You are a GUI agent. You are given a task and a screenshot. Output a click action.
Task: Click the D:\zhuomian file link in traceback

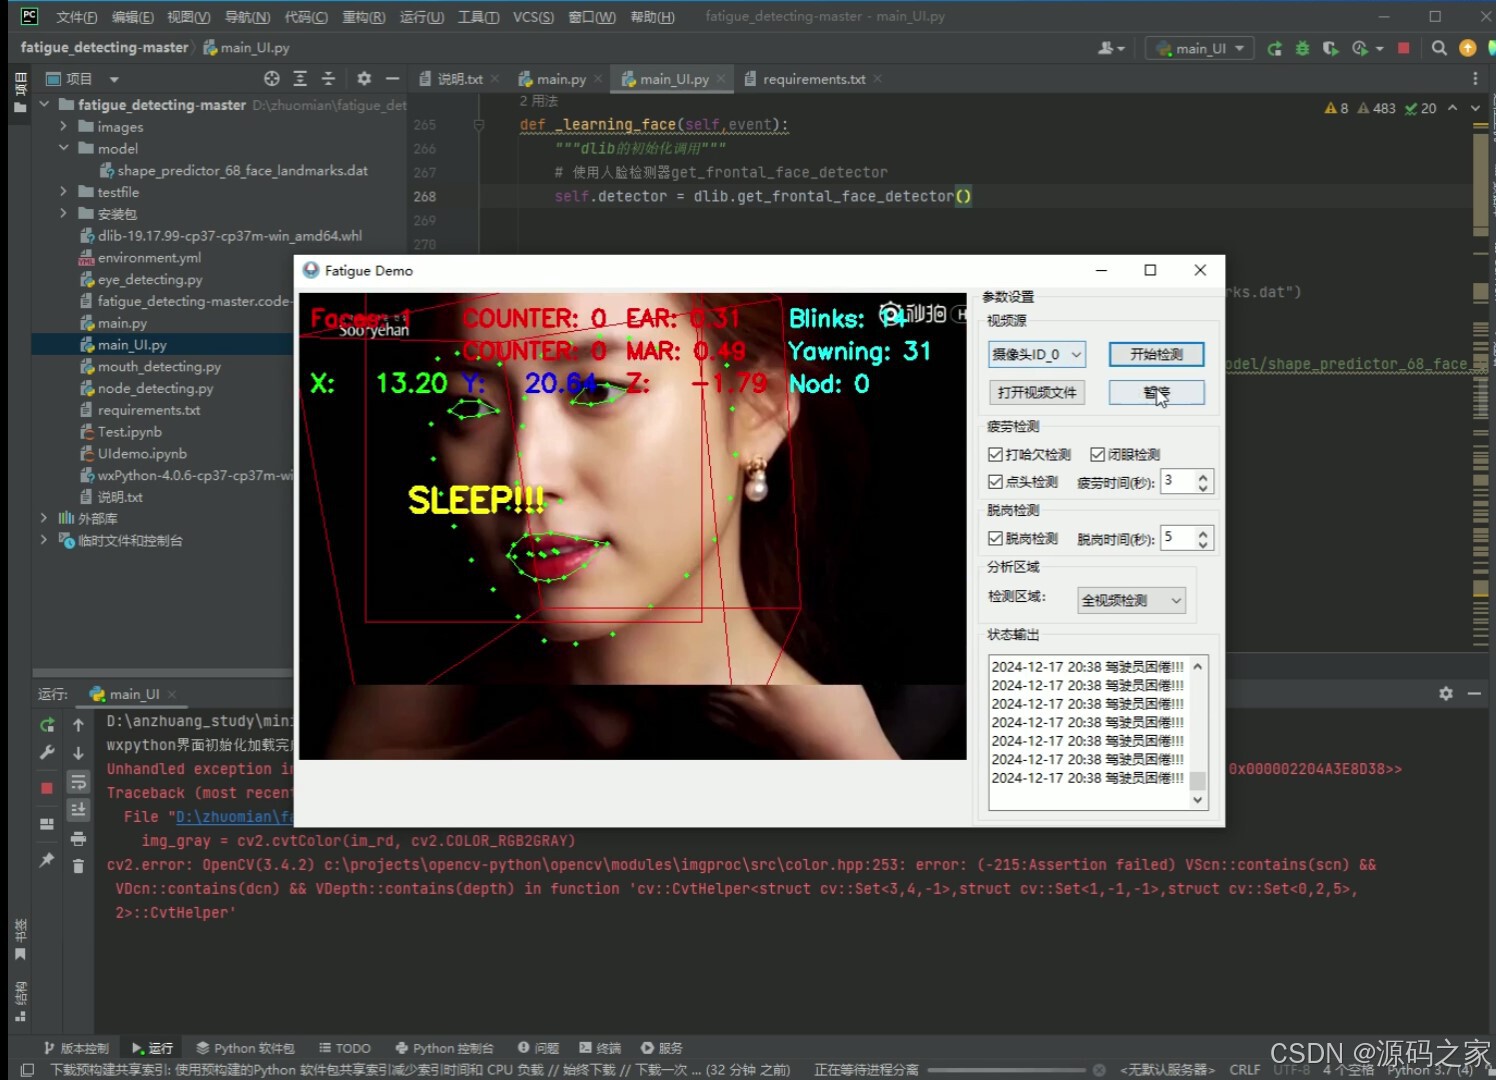[234, 817]
